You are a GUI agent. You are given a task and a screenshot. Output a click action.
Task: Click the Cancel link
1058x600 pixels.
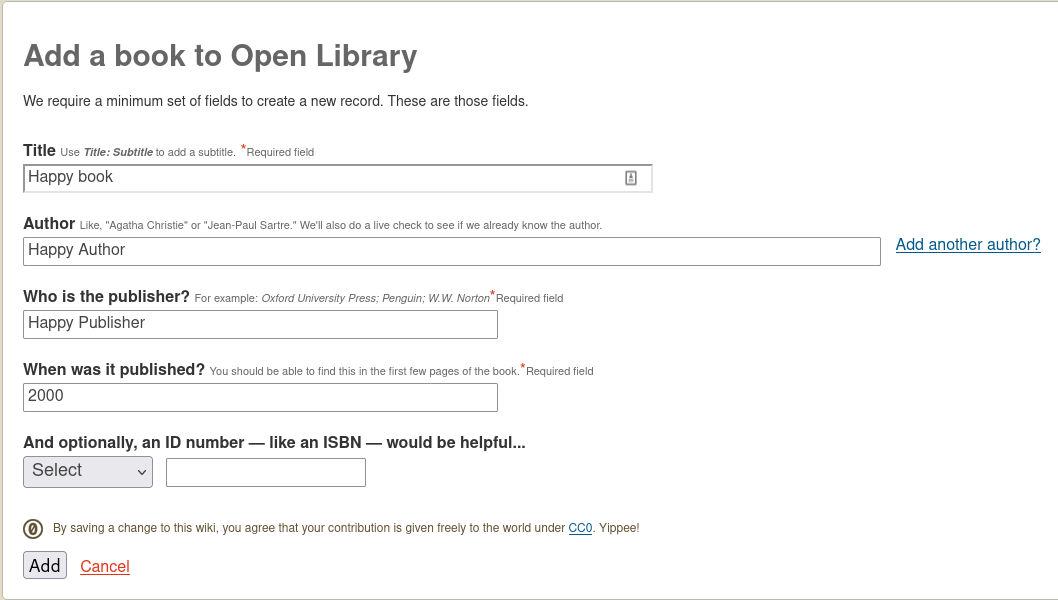coord(105,566)
